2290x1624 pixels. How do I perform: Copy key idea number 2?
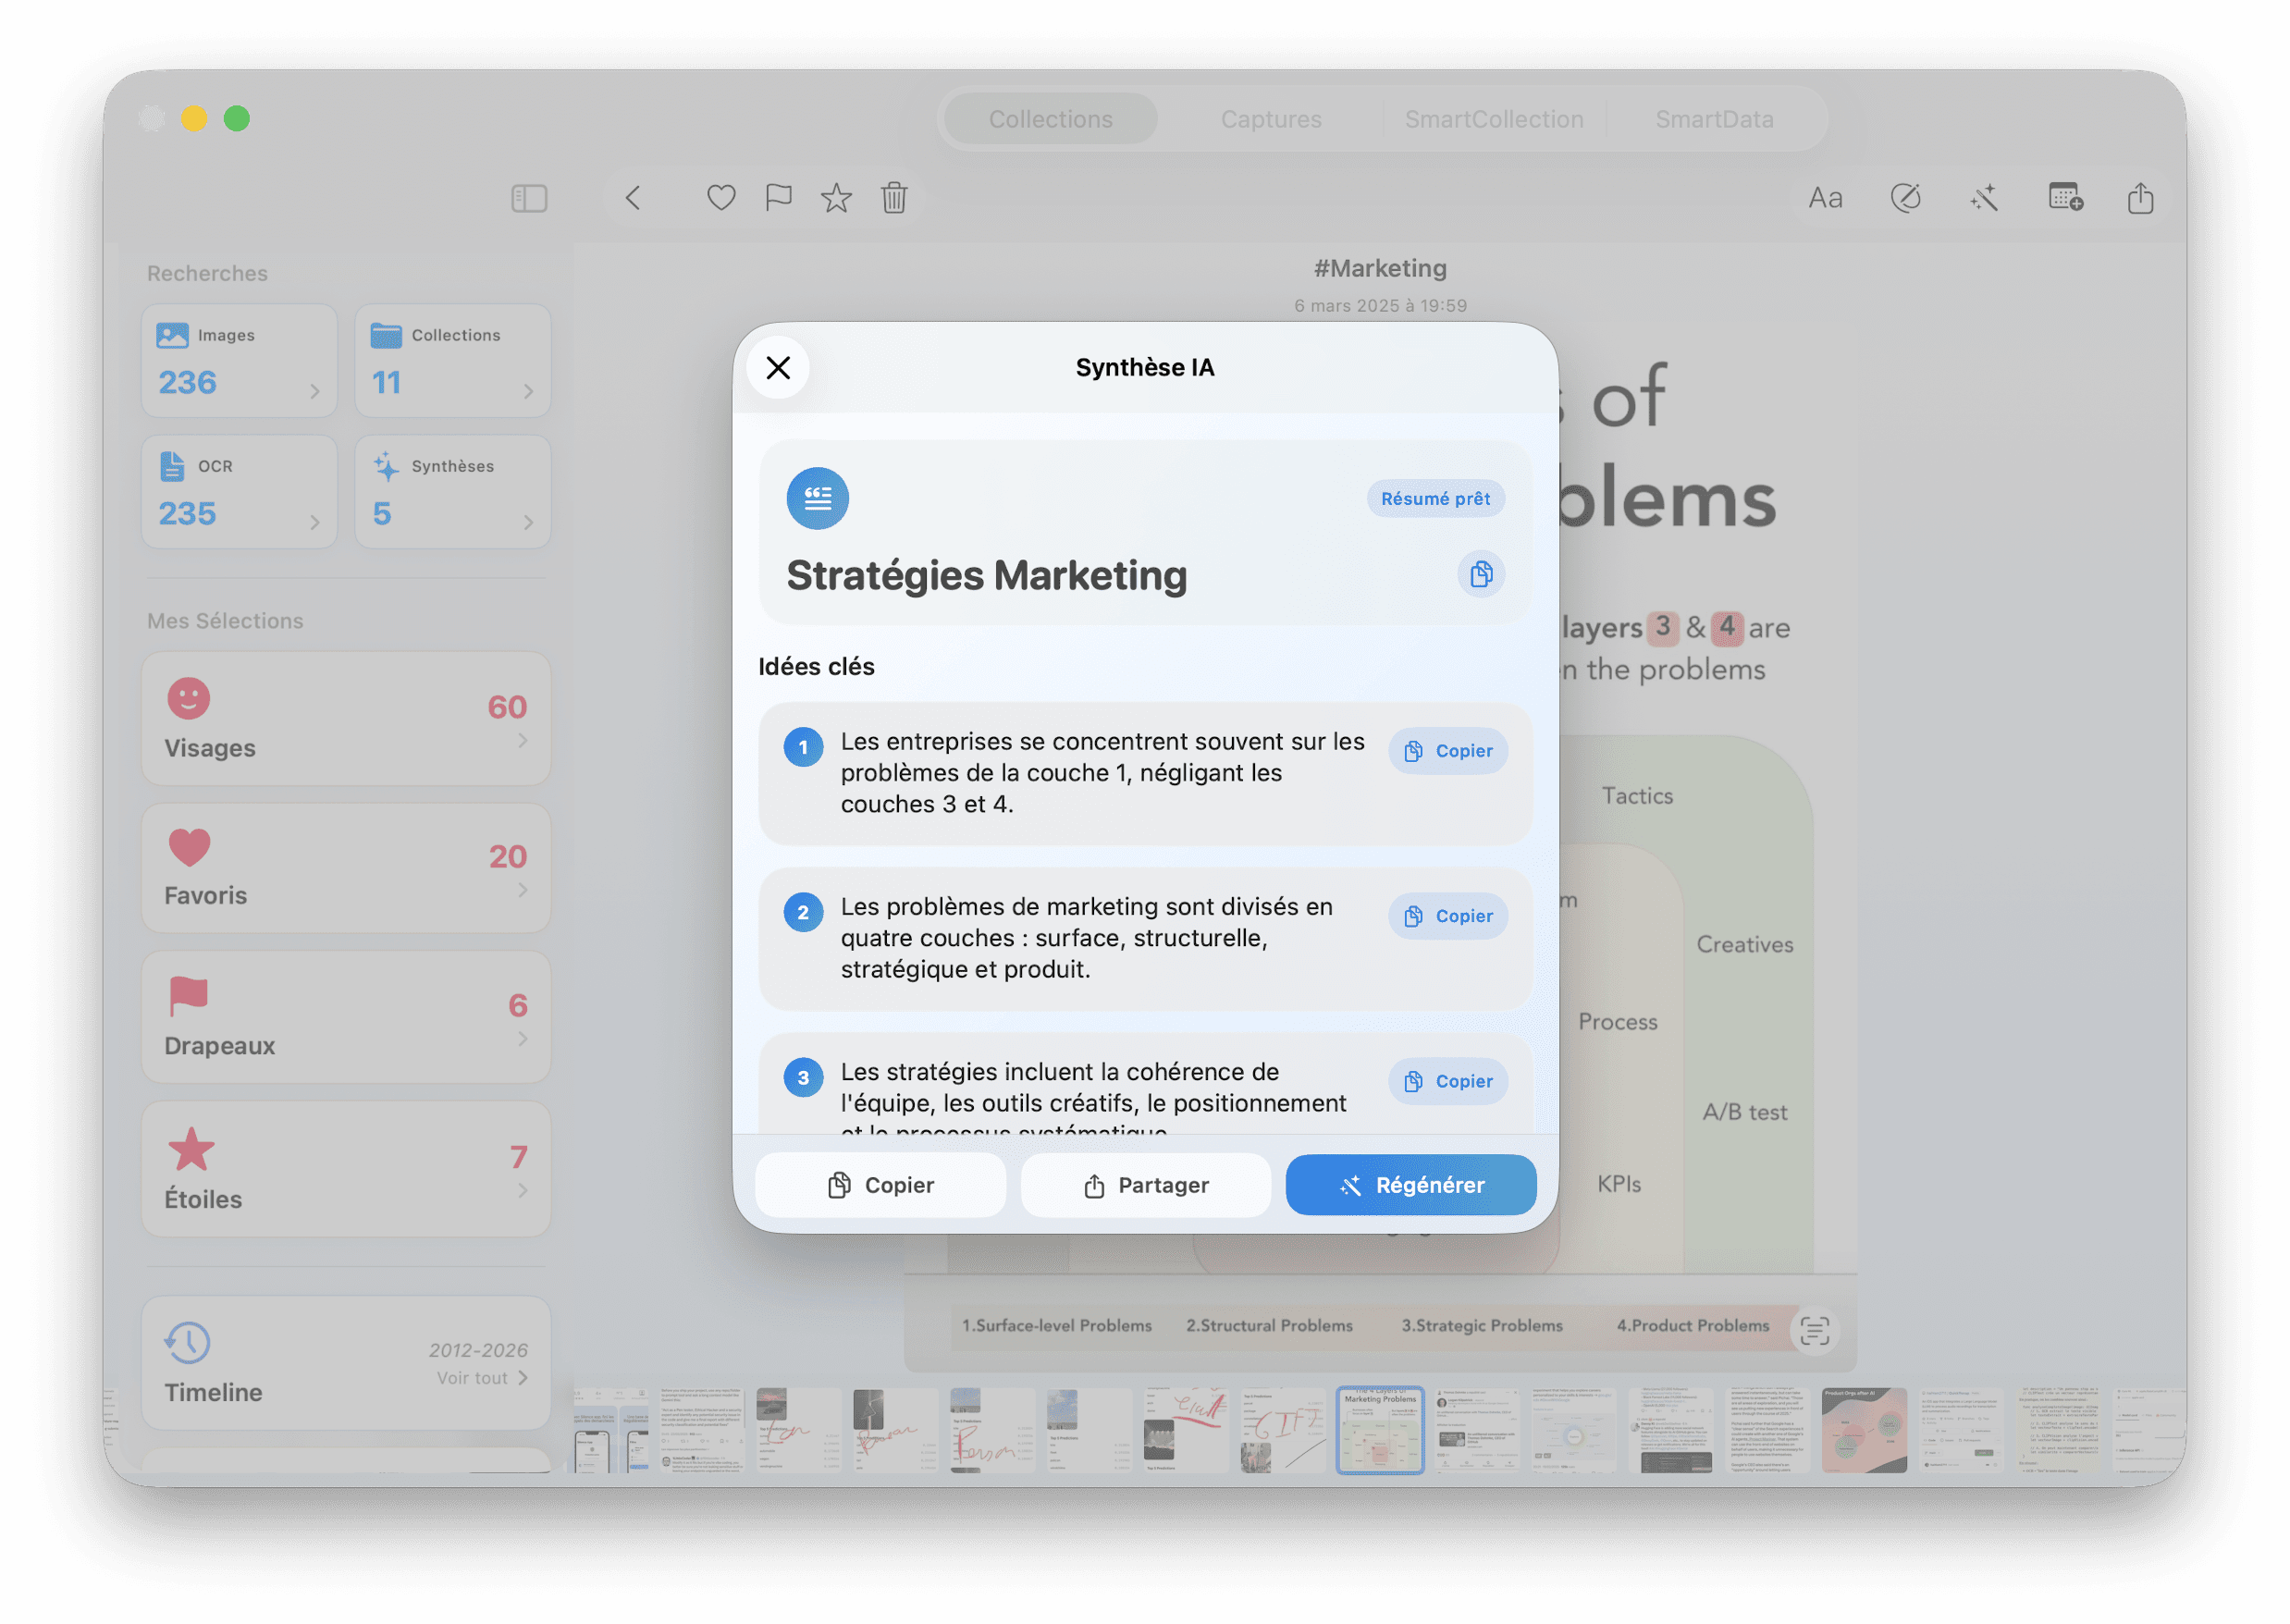pyautogui.click(x=1447, y=916)
